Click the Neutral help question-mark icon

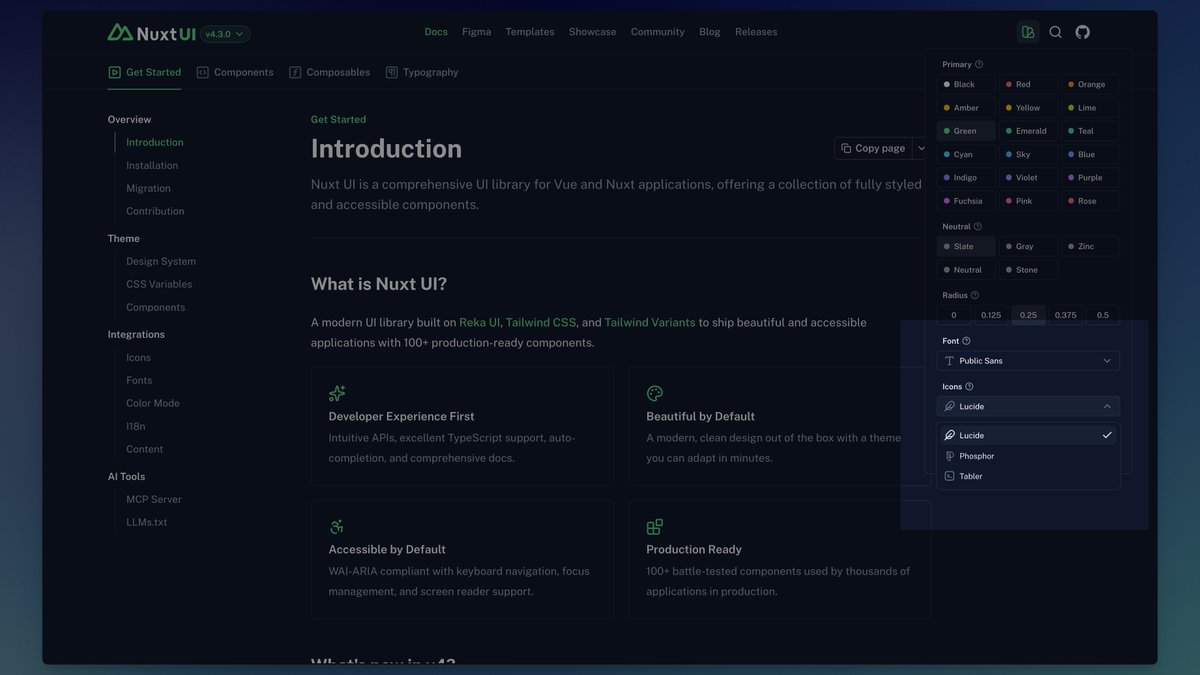click(978, 227)
